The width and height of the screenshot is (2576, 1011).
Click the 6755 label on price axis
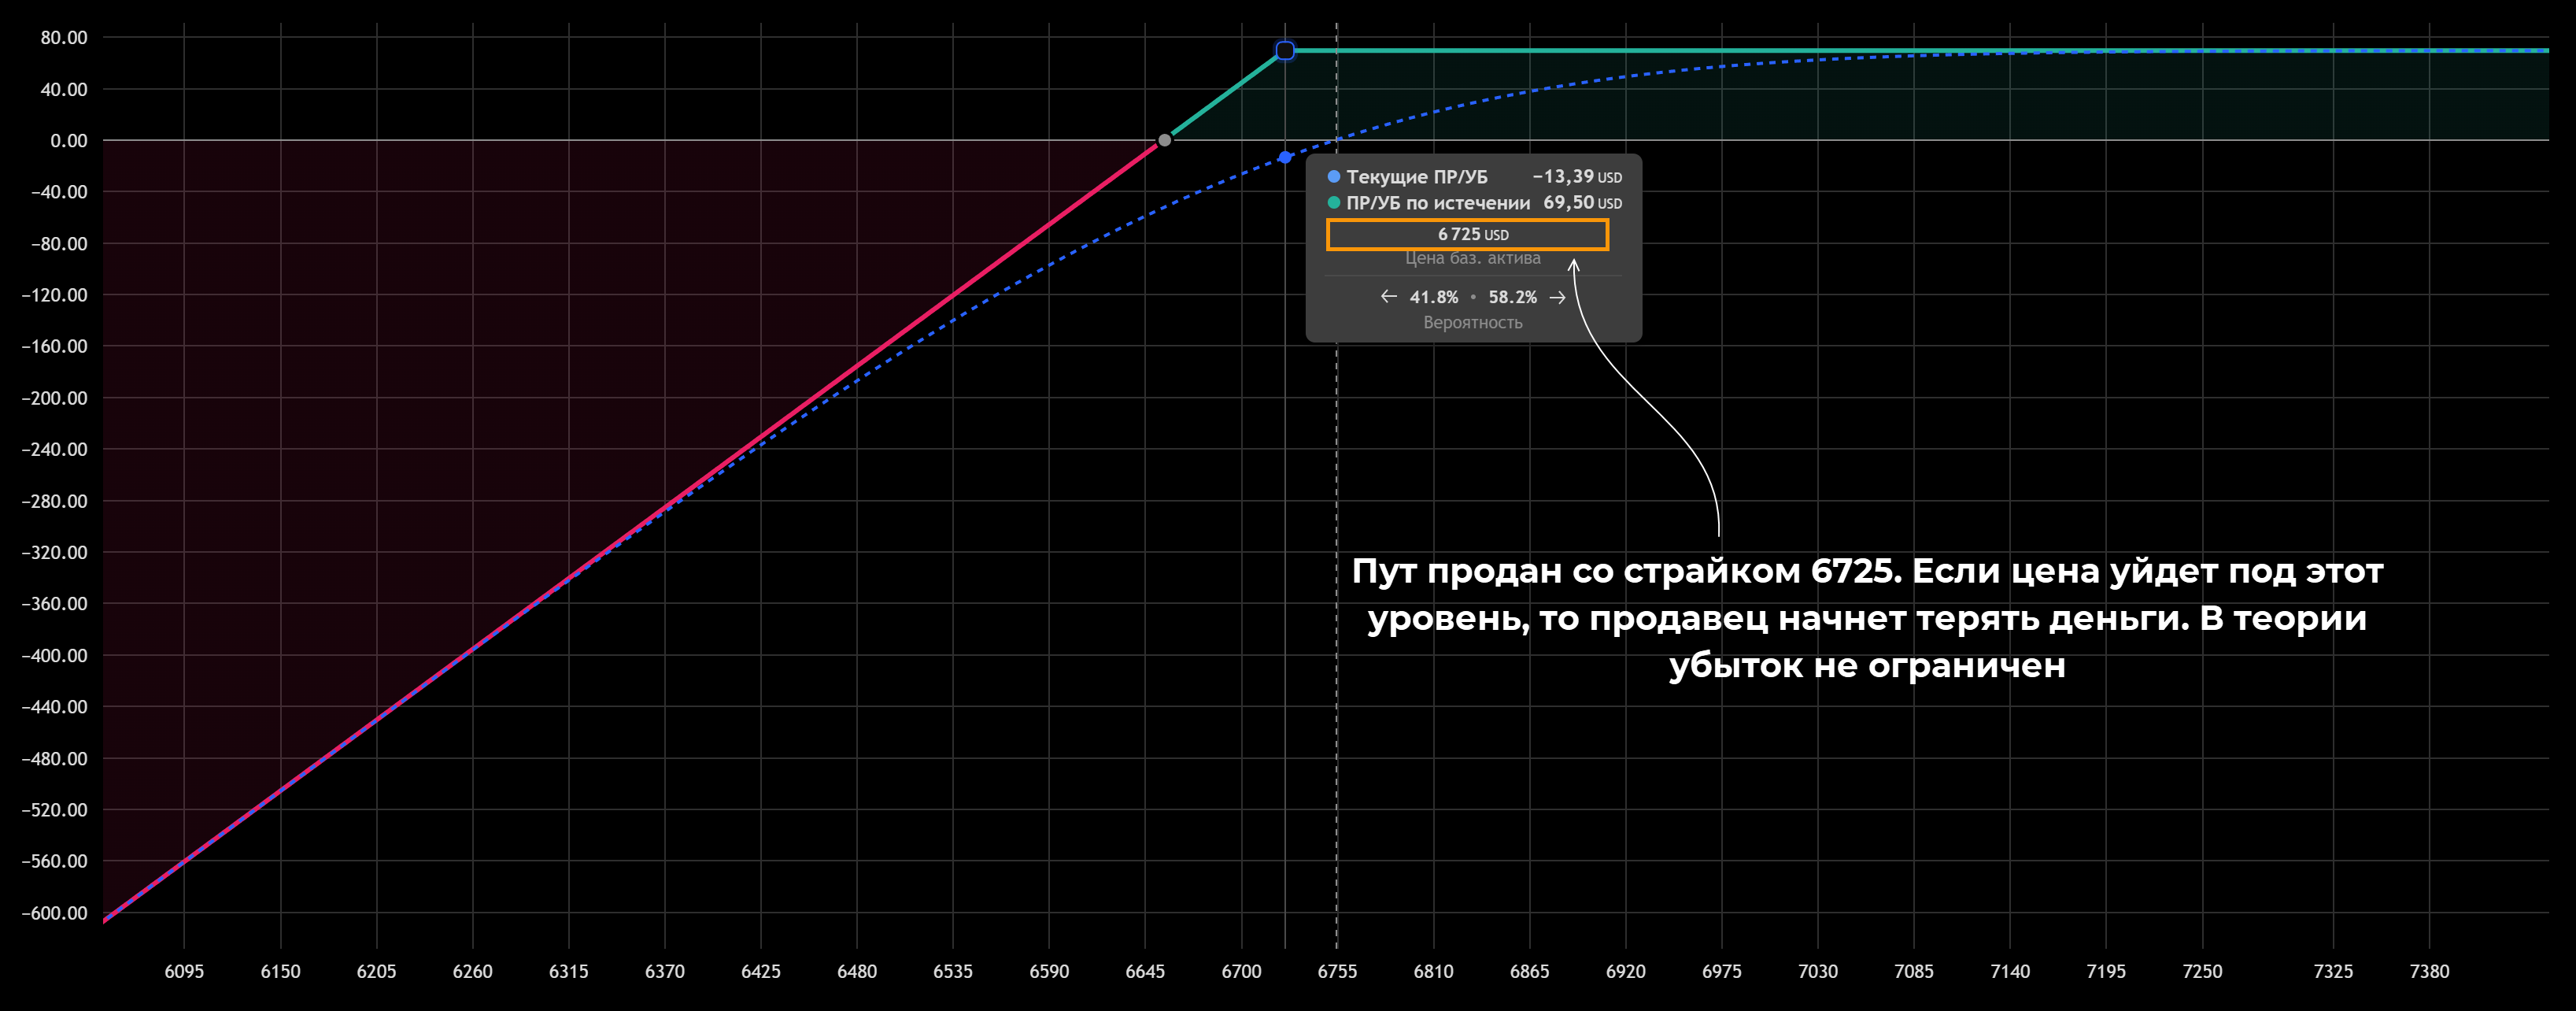tap(1337, 971)
